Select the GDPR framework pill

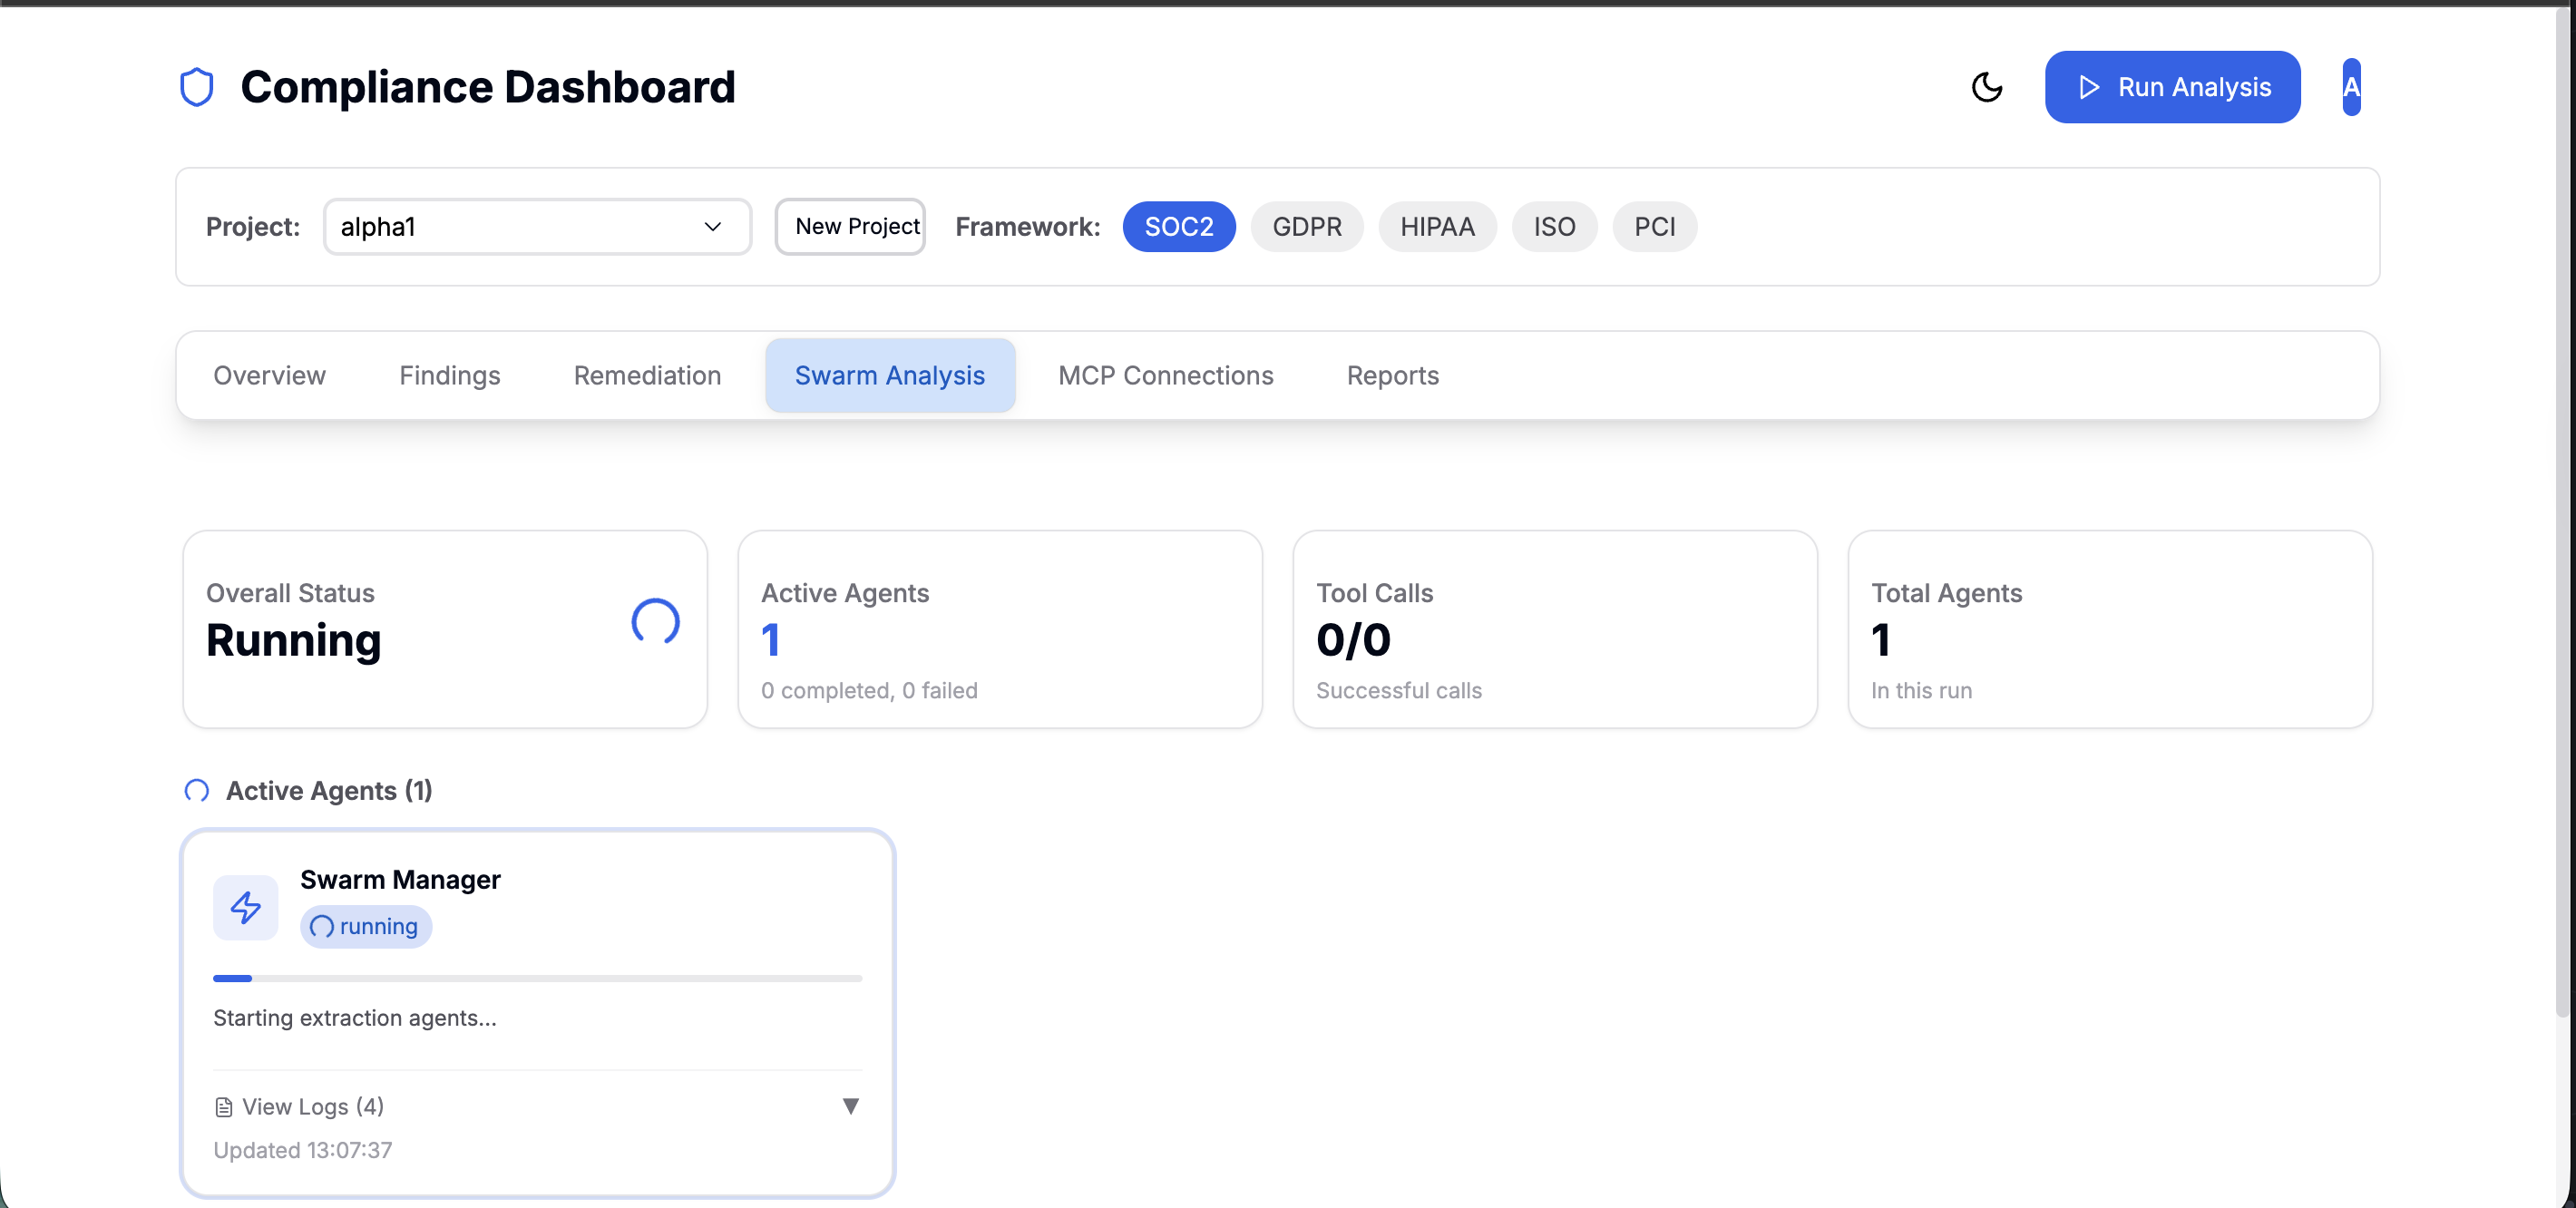click(1306, 227)
